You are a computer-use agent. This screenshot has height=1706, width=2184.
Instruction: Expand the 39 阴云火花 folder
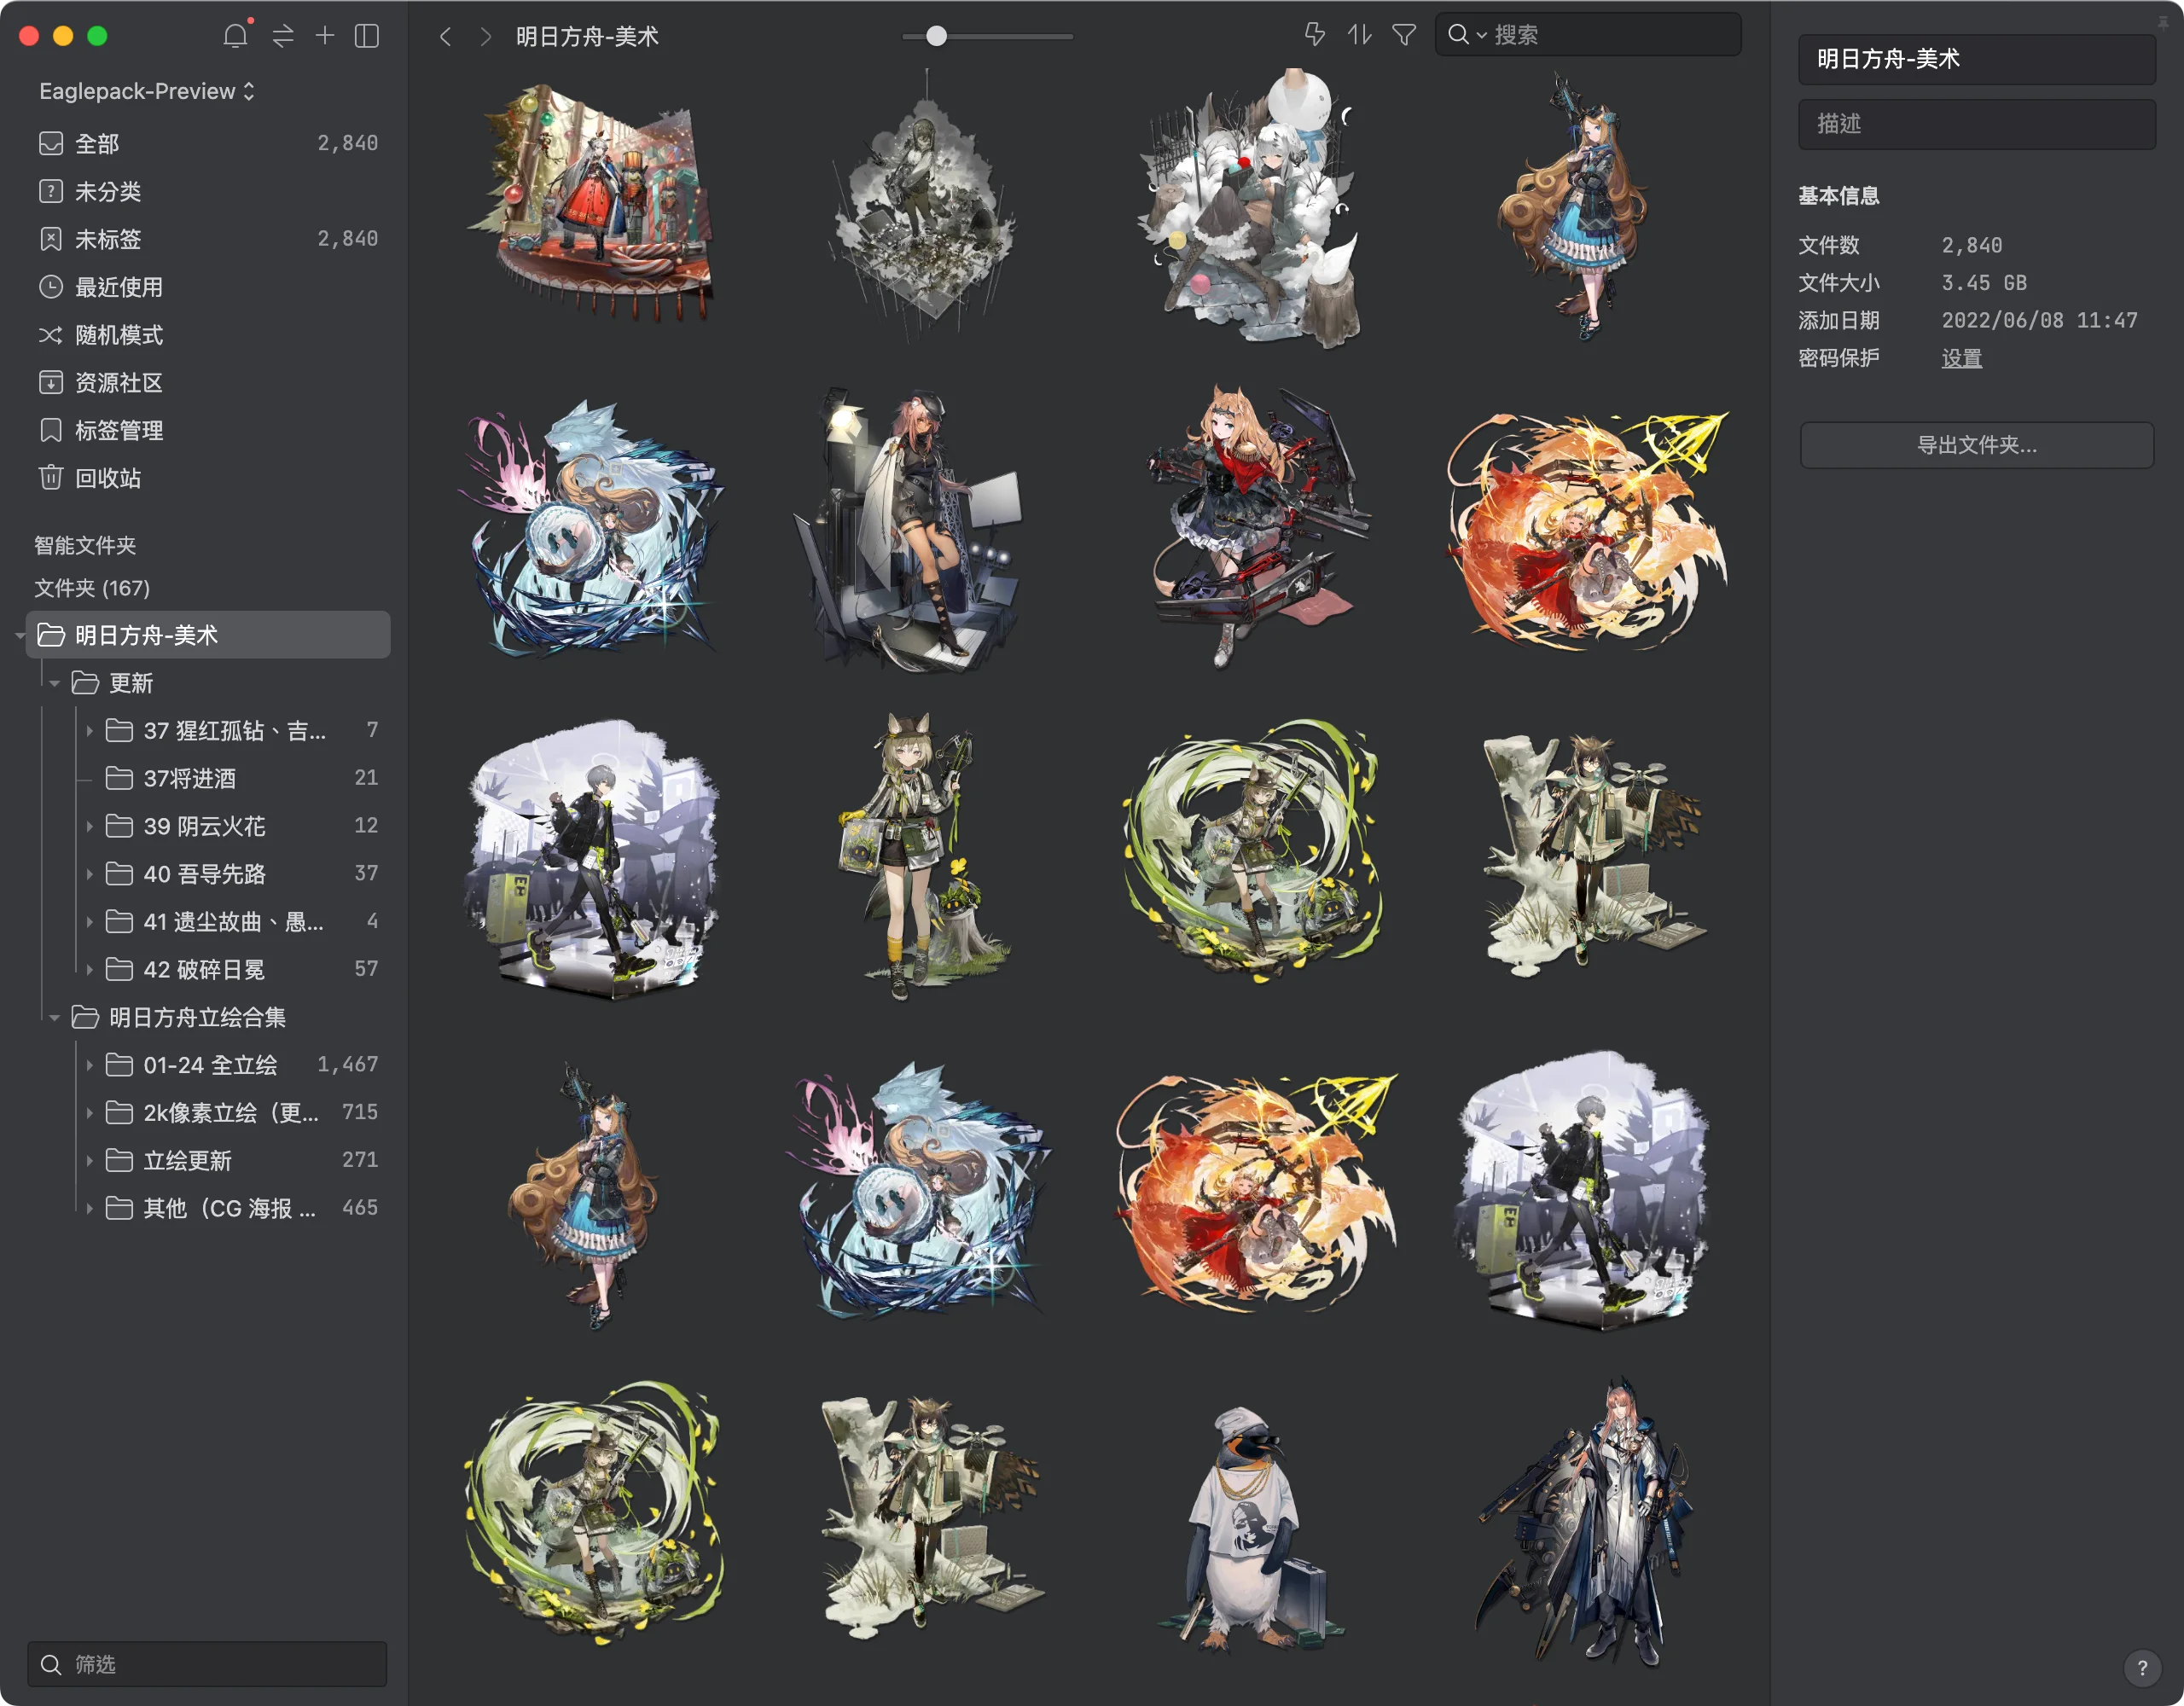pyautogui.click(x=89, y=826)
